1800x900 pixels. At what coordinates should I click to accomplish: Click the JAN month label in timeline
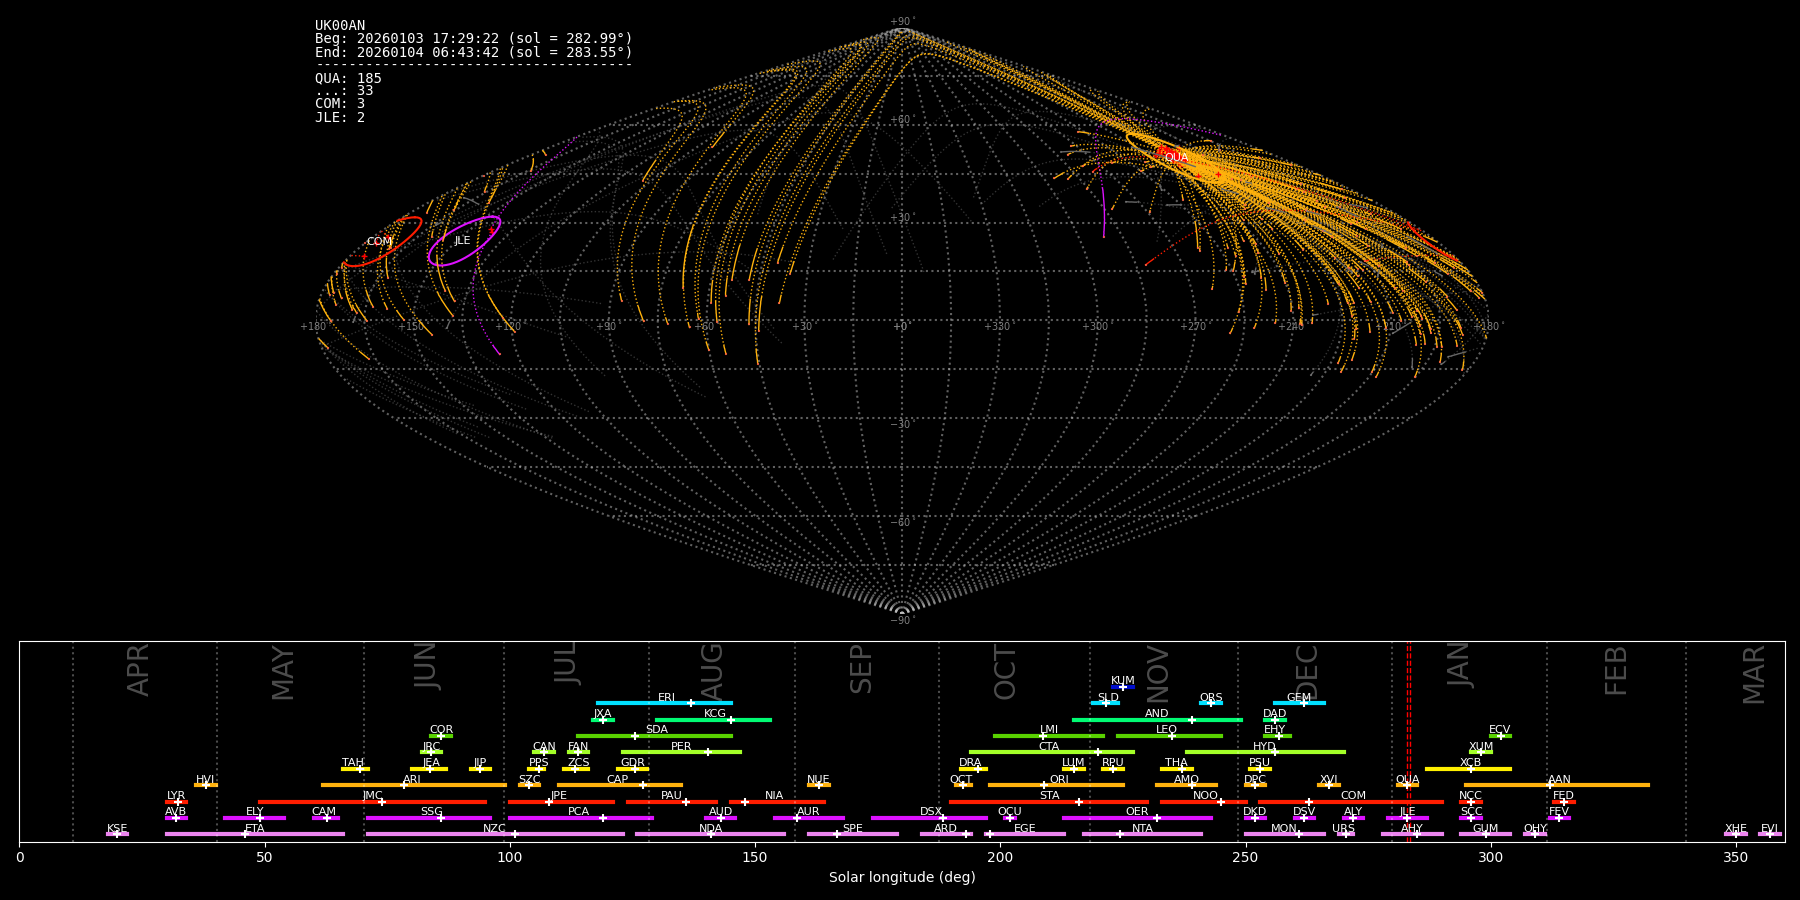(x=1459, y=665)
